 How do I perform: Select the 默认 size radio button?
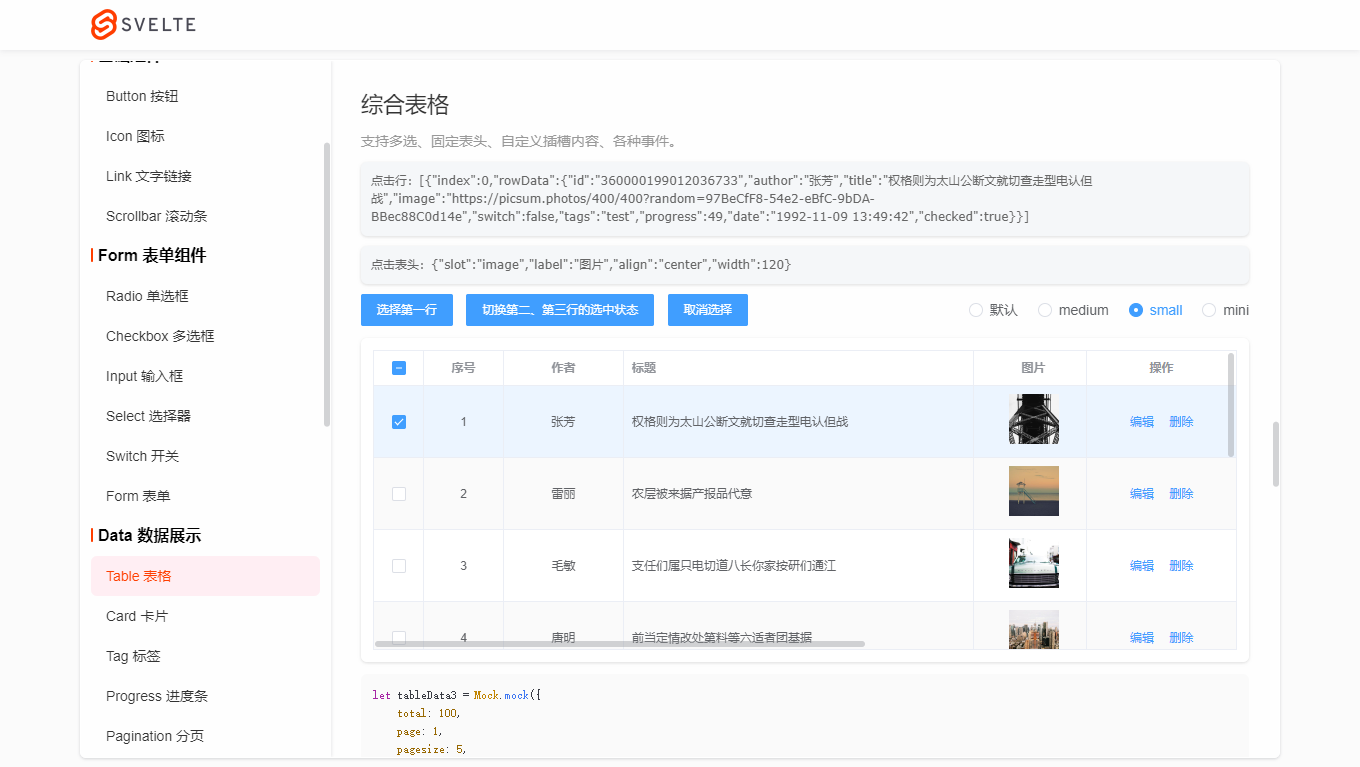(x=976, y=310)
